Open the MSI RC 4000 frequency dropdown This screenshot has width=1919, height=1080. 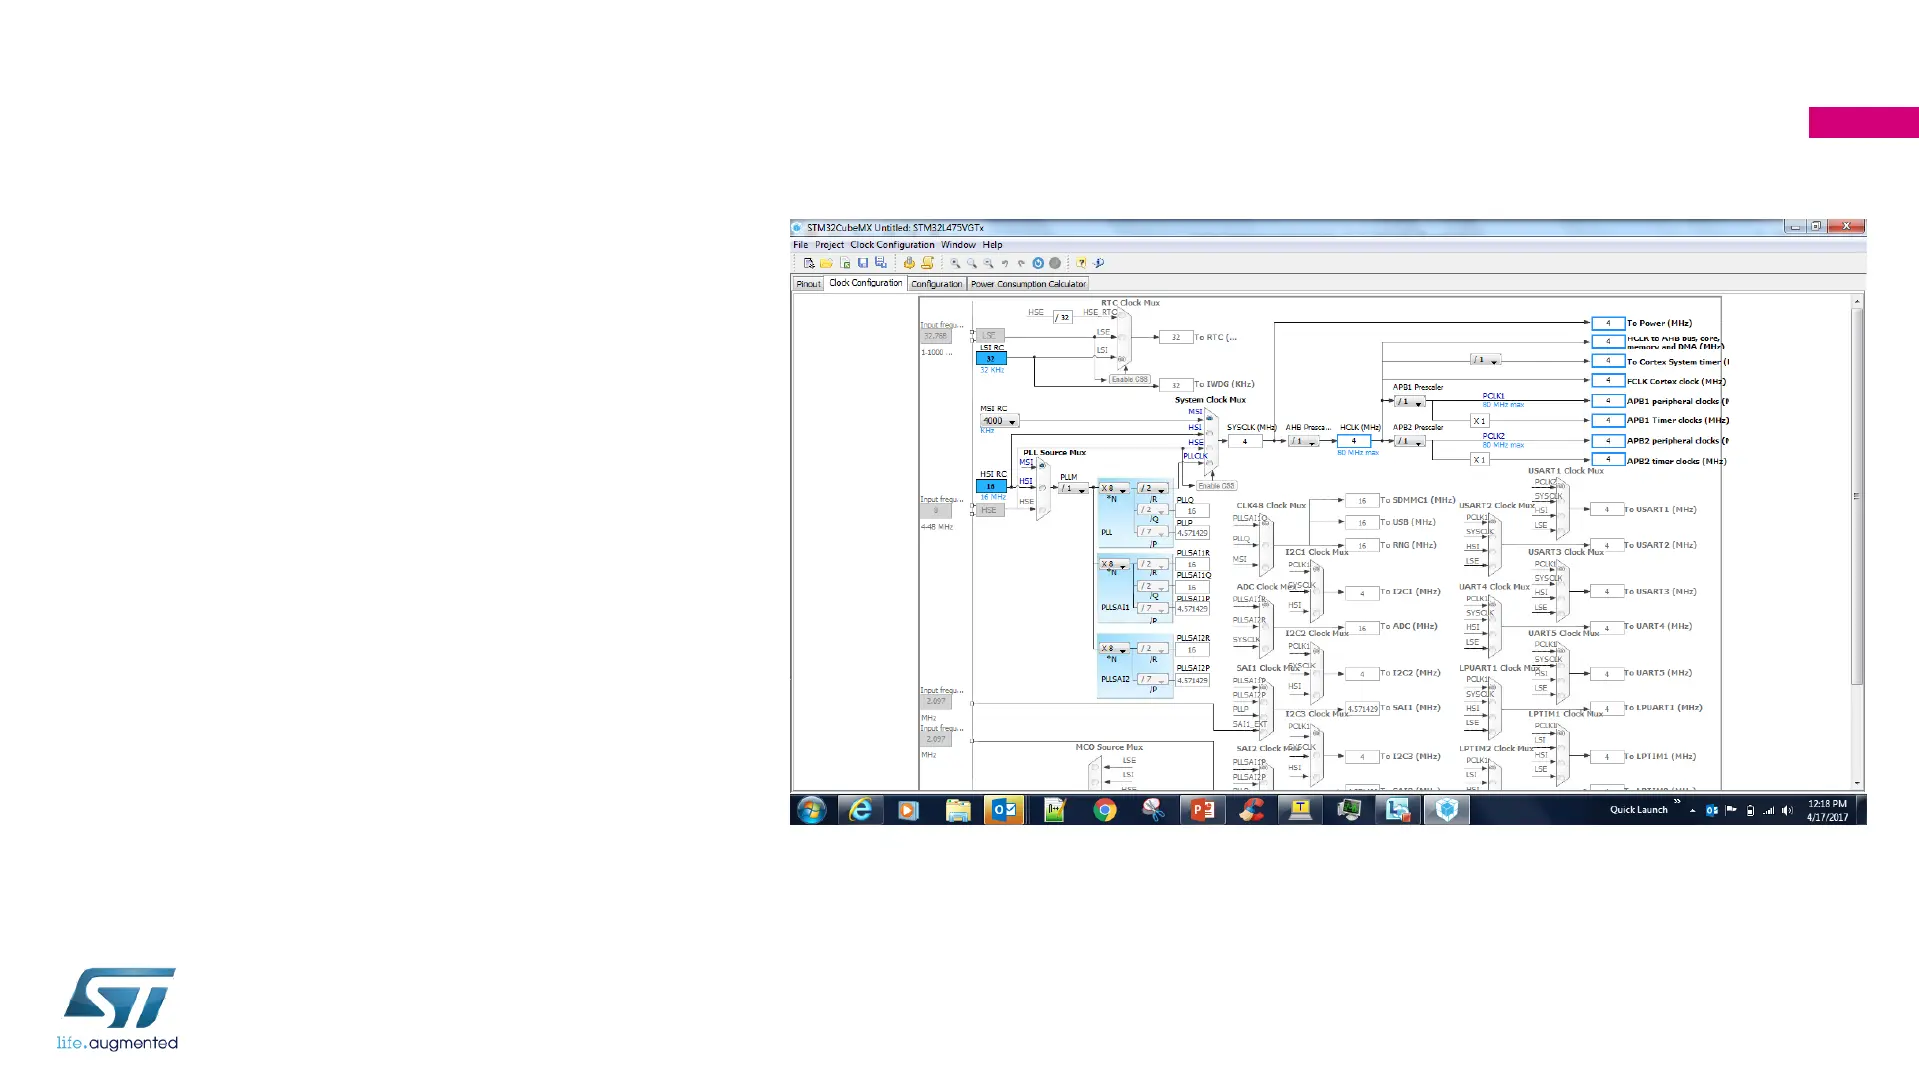click(x=999, y=421)
